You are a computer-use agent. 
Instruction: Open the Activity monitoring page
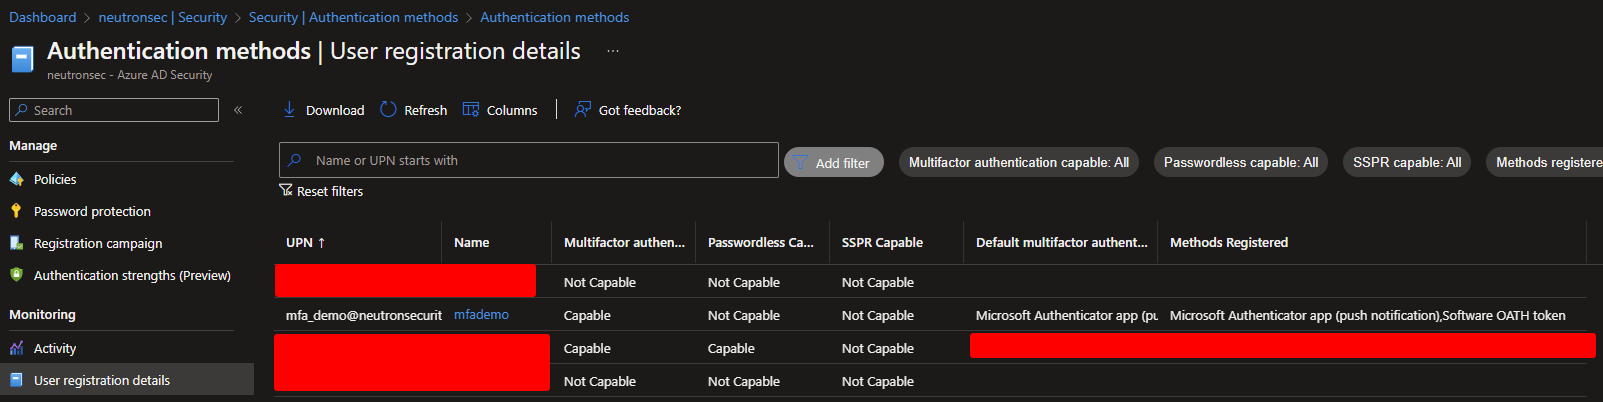tap(55, 349)
